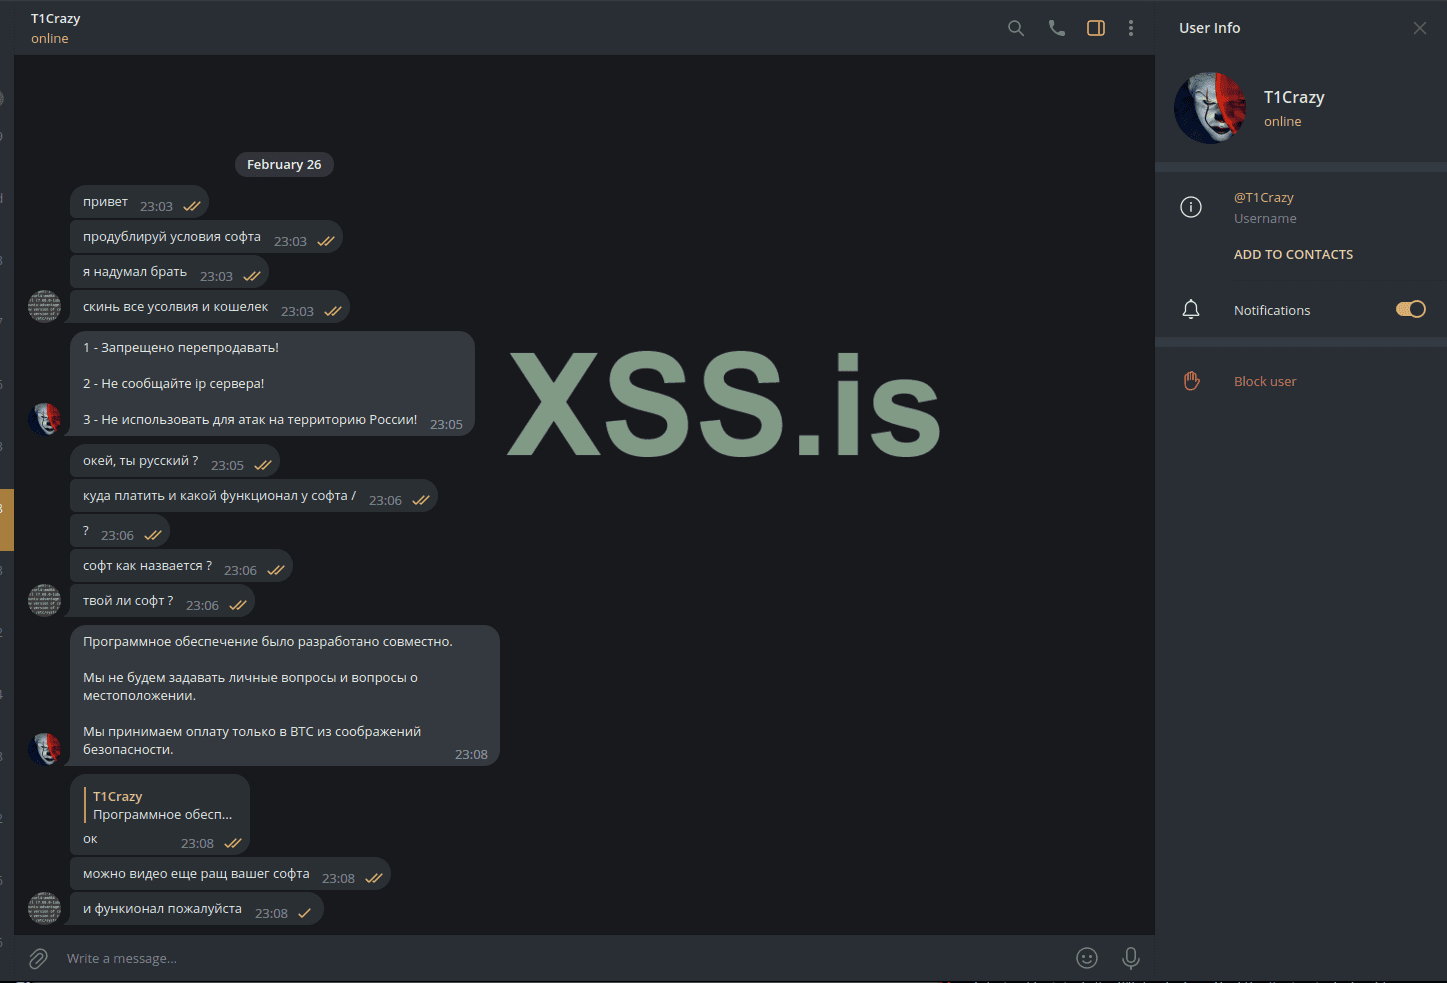The height and width of the screenshot is (983, 1447).
Task: Select the 'окей, ты русский ?' message
Action: pos(174,462)
